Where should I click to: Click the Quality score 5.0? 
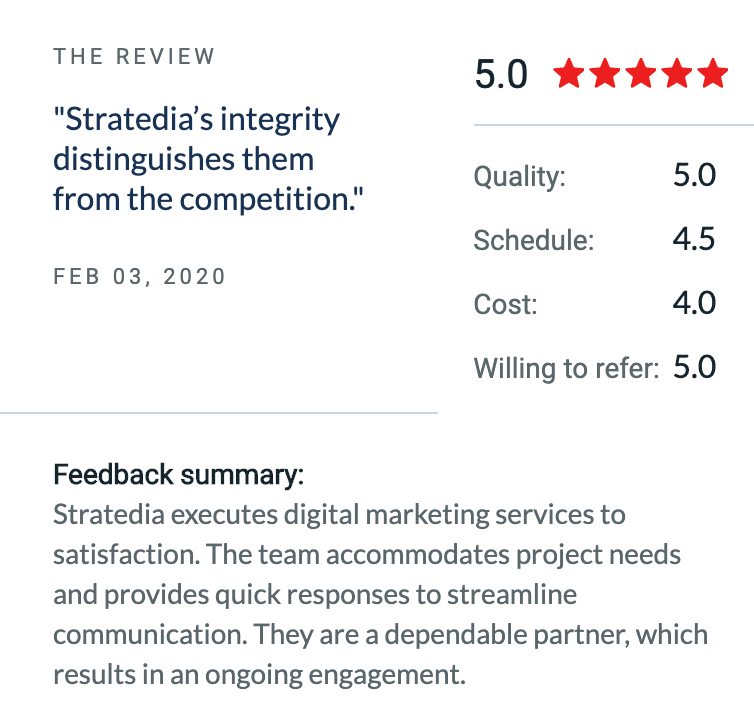(694, 175)
